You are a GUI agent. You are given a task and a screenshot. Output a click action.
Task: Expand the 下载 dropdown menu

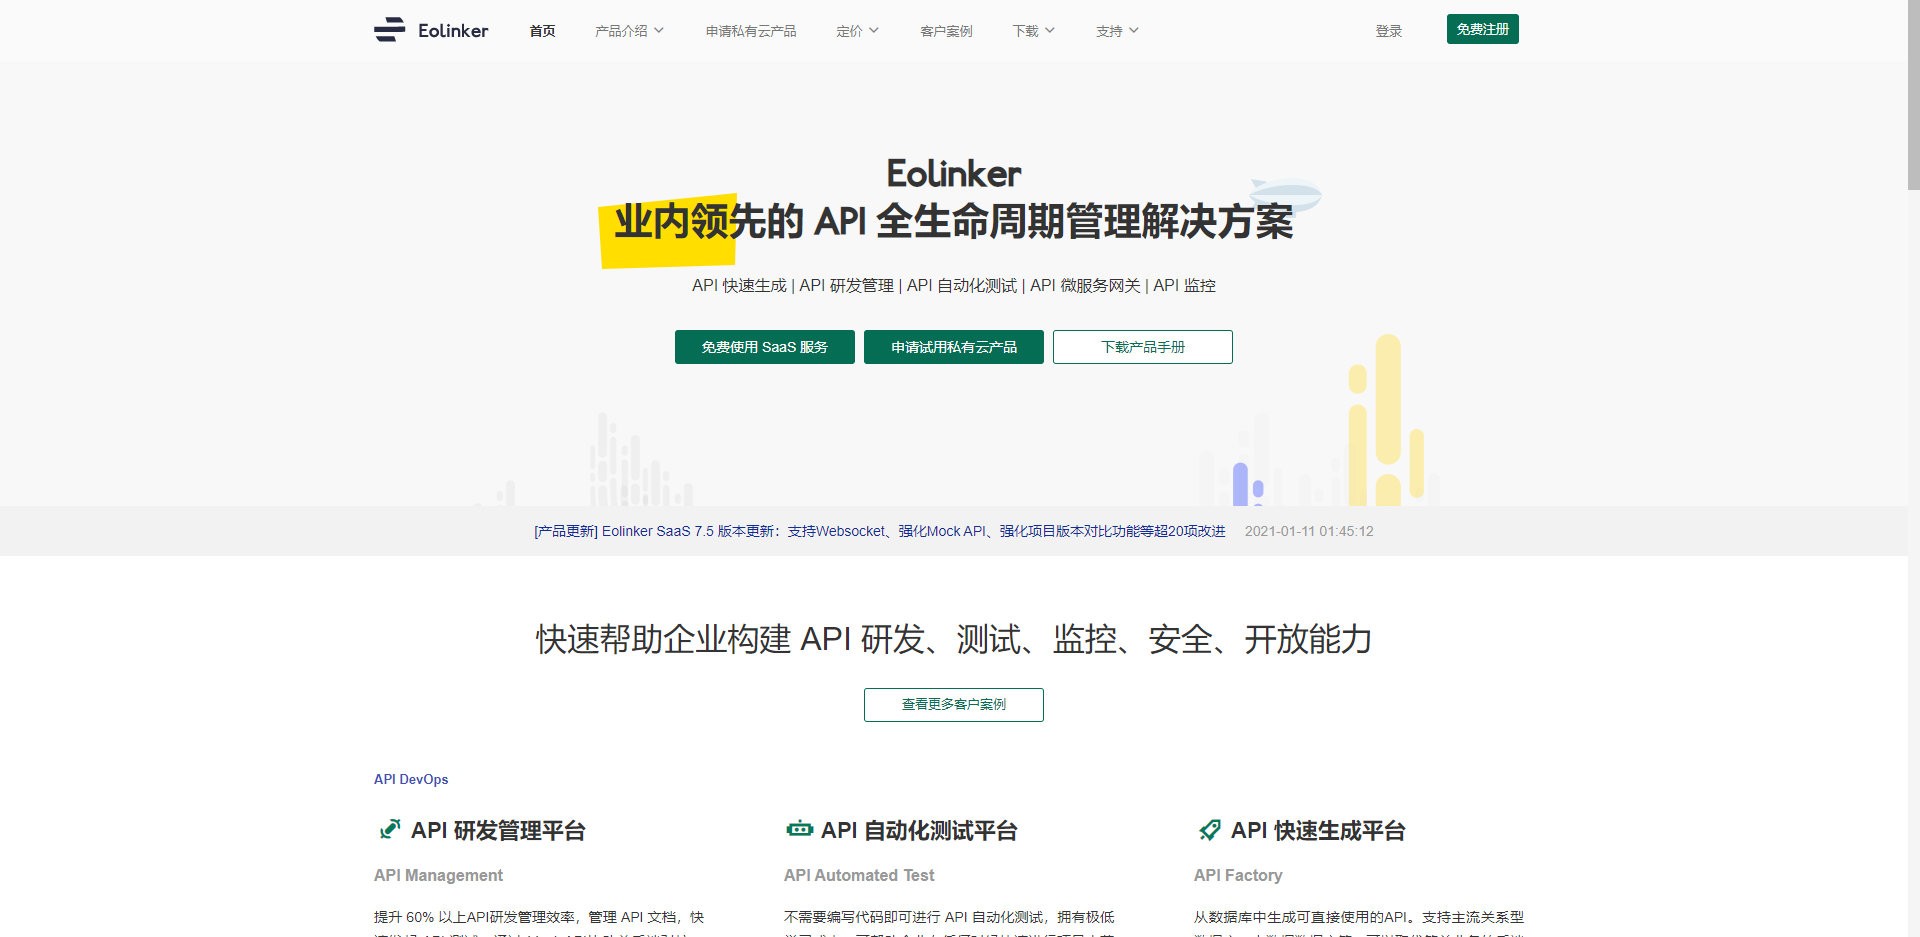click(x=1033, y=31)
